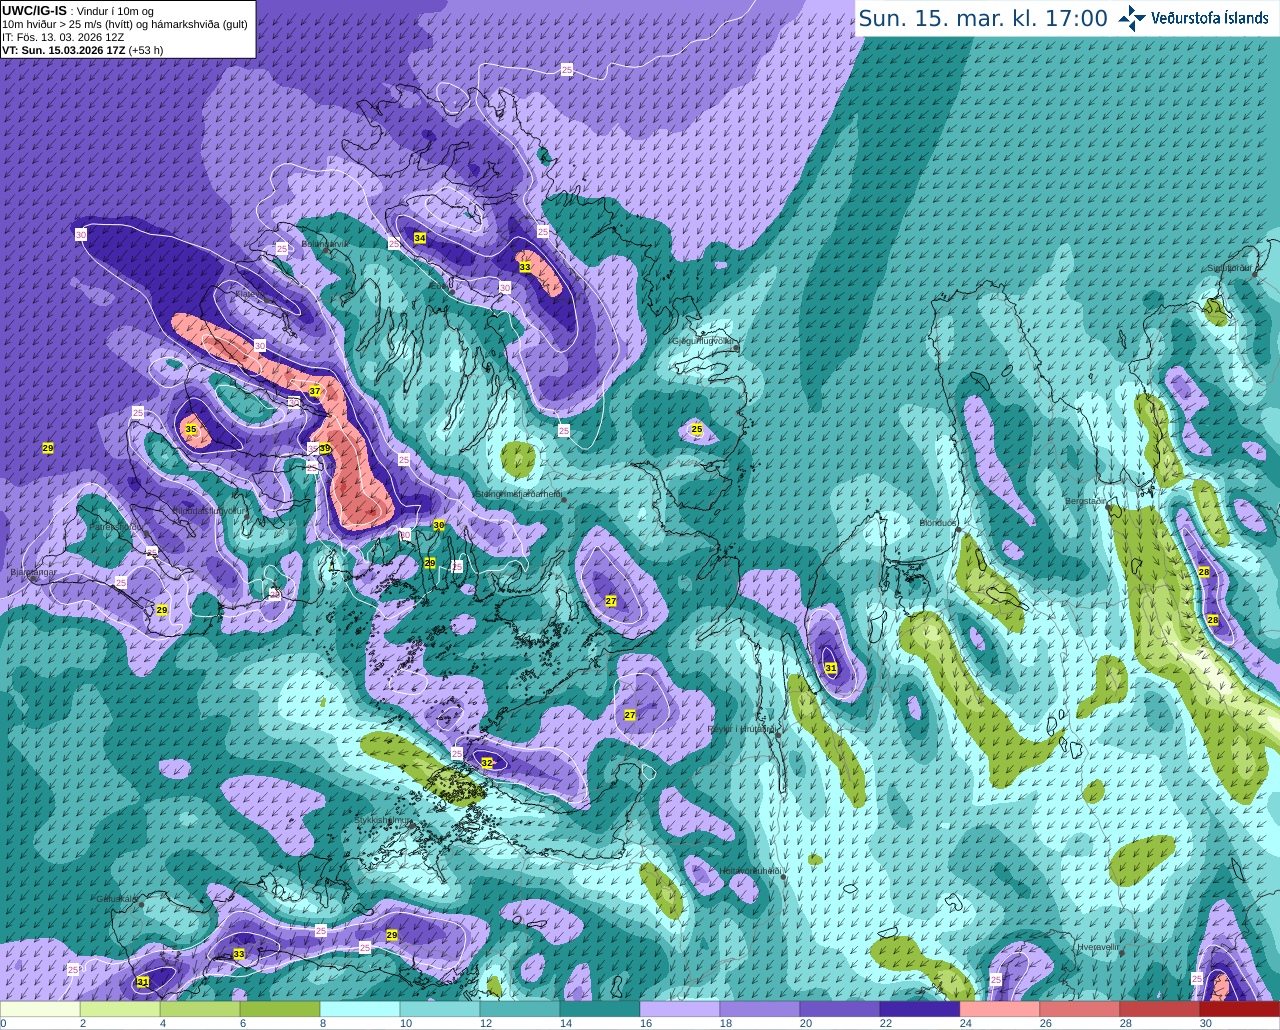
Task: Select the 4–6 m/s legend swatch
Action: coord(200,1009)
